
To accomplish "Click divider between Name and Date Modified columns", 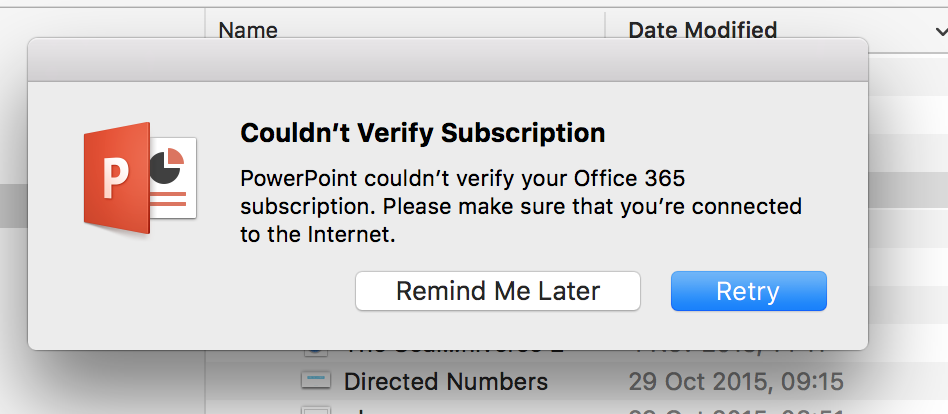I will click(x=605, y=30).
